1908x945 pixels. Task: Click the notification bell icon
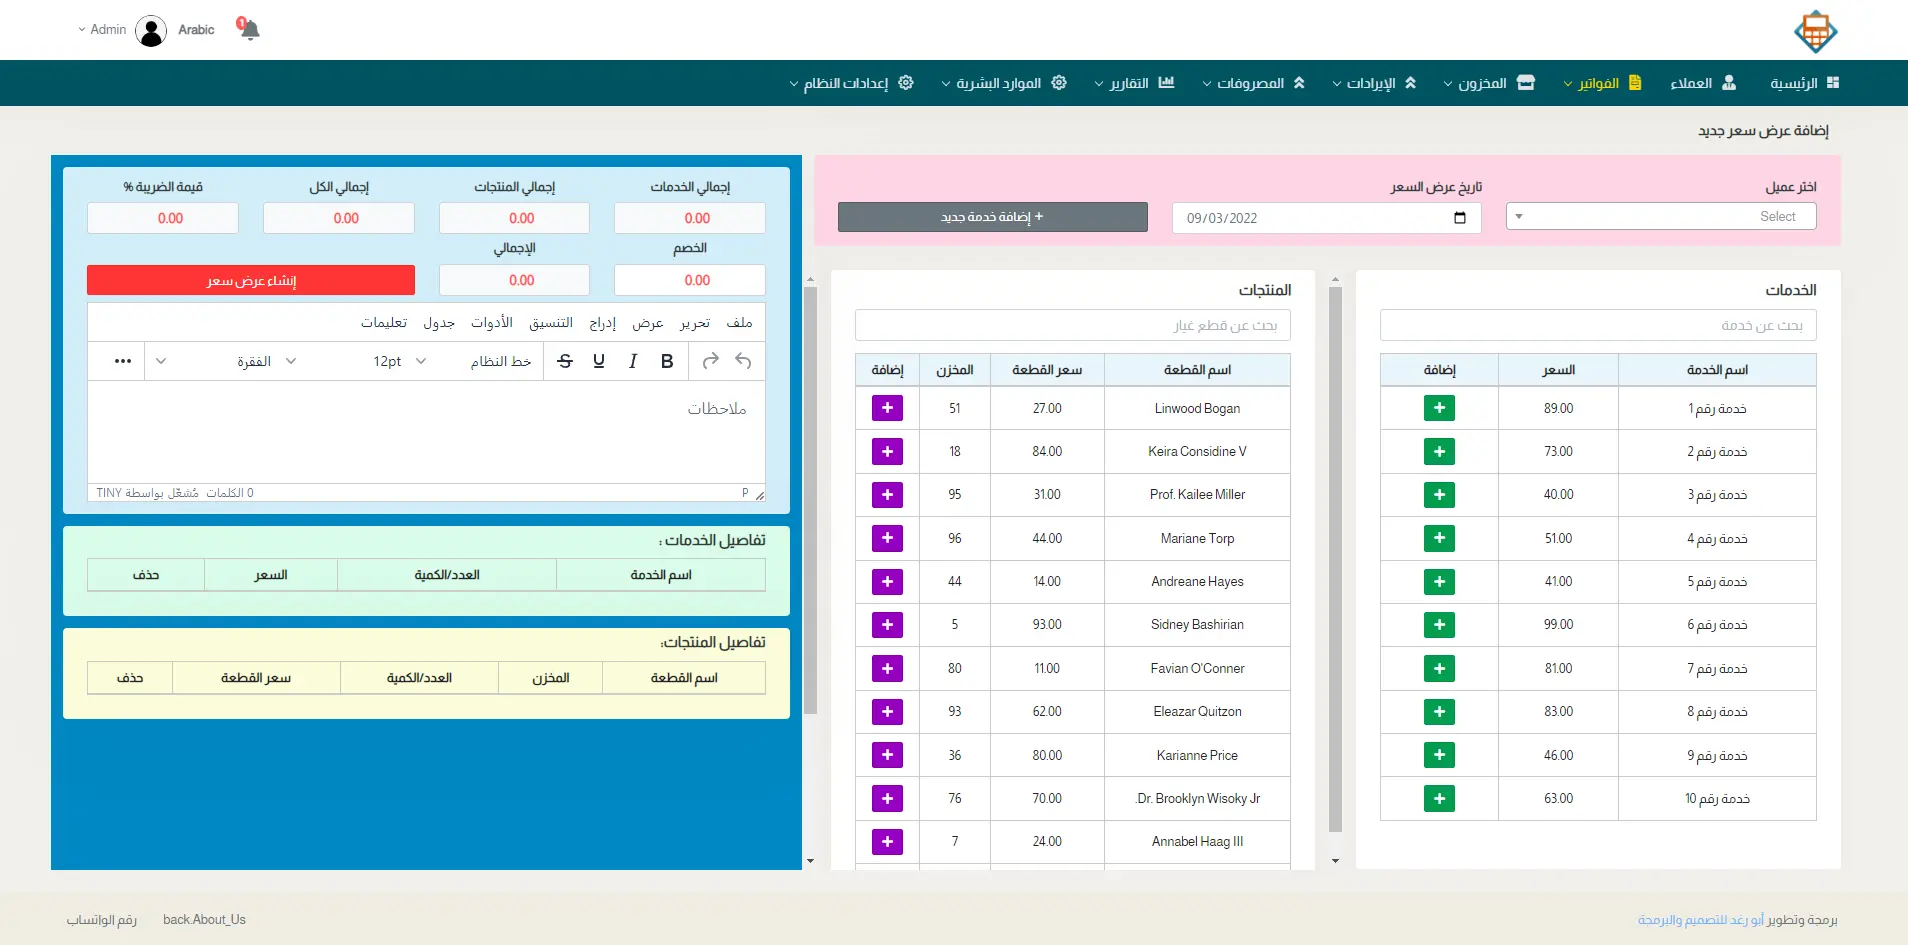point(249,29)
